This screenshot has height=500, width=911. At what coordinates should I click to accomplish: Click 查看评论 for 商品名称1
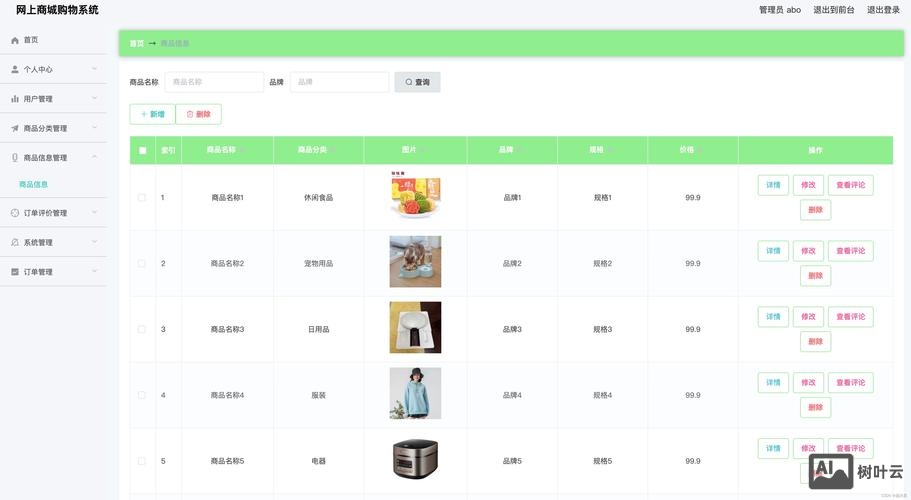coord(851,185)
